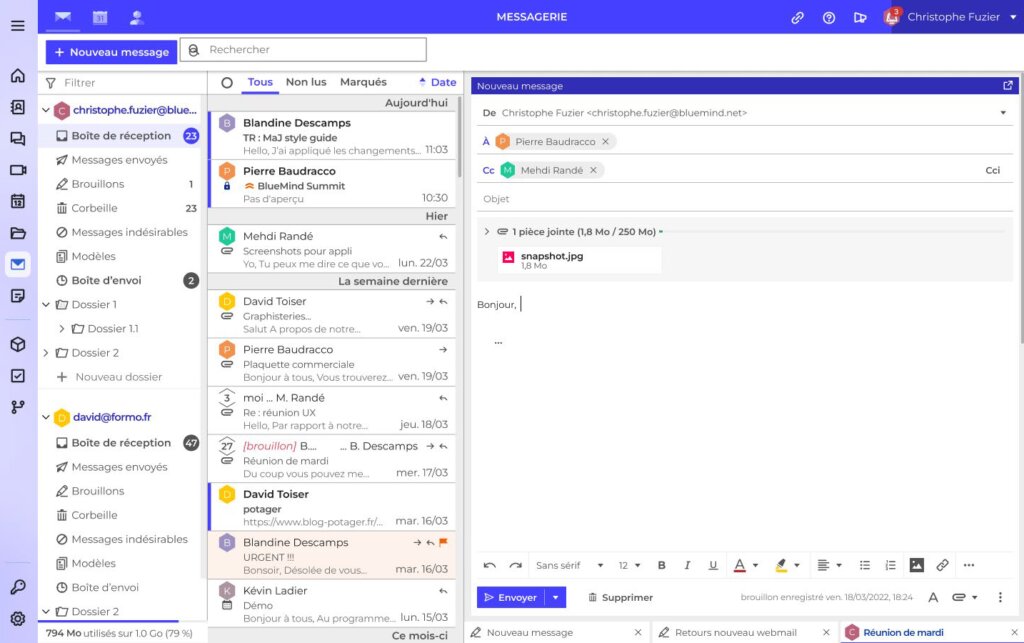This screenshot has height=643, width=1024.
Task: Create a message with Nouveau message button
Action: point(111,51)
